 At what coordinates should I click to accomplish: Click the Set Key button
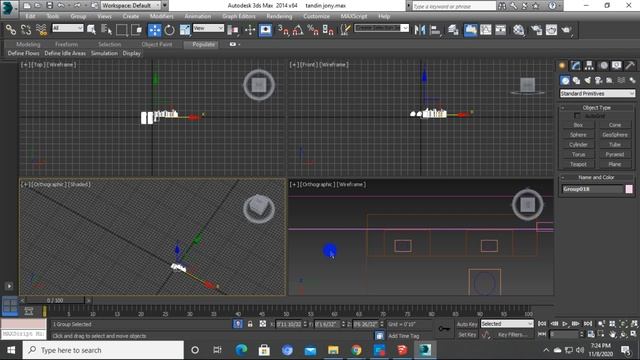[467, 335]
